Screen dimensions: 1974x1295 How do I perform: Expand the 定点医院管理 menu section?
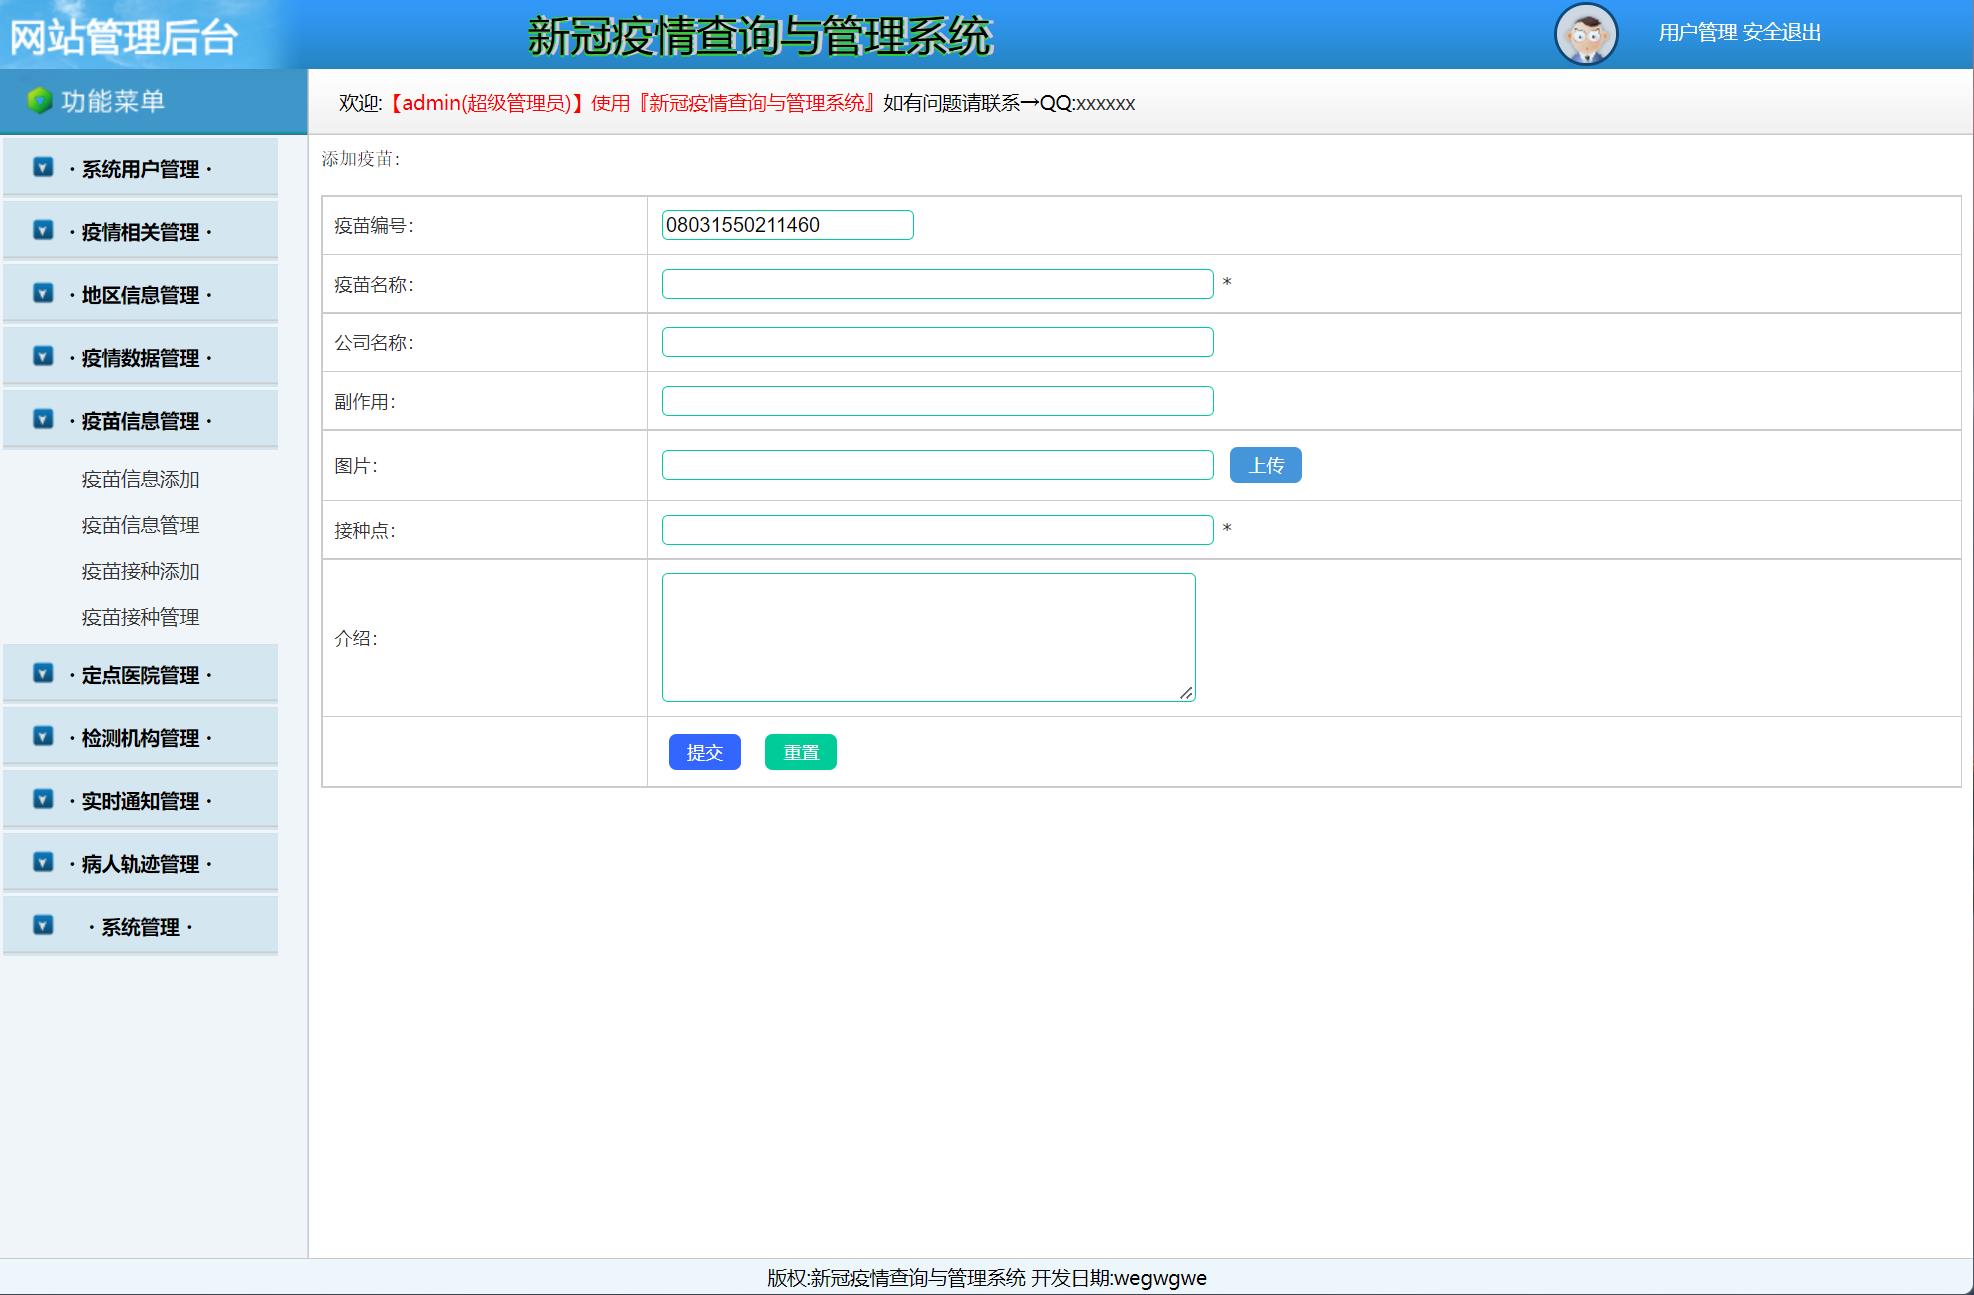pos(140,675)
